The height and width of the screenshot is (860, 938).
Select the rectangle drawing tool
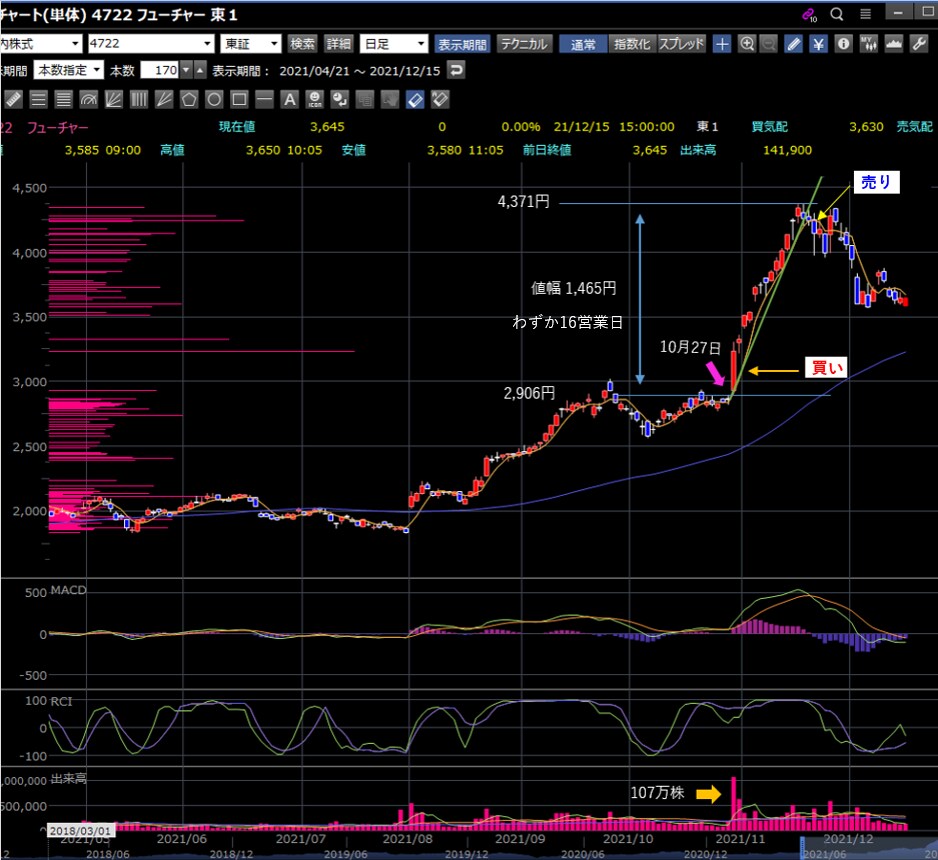[x=239, y=99]
